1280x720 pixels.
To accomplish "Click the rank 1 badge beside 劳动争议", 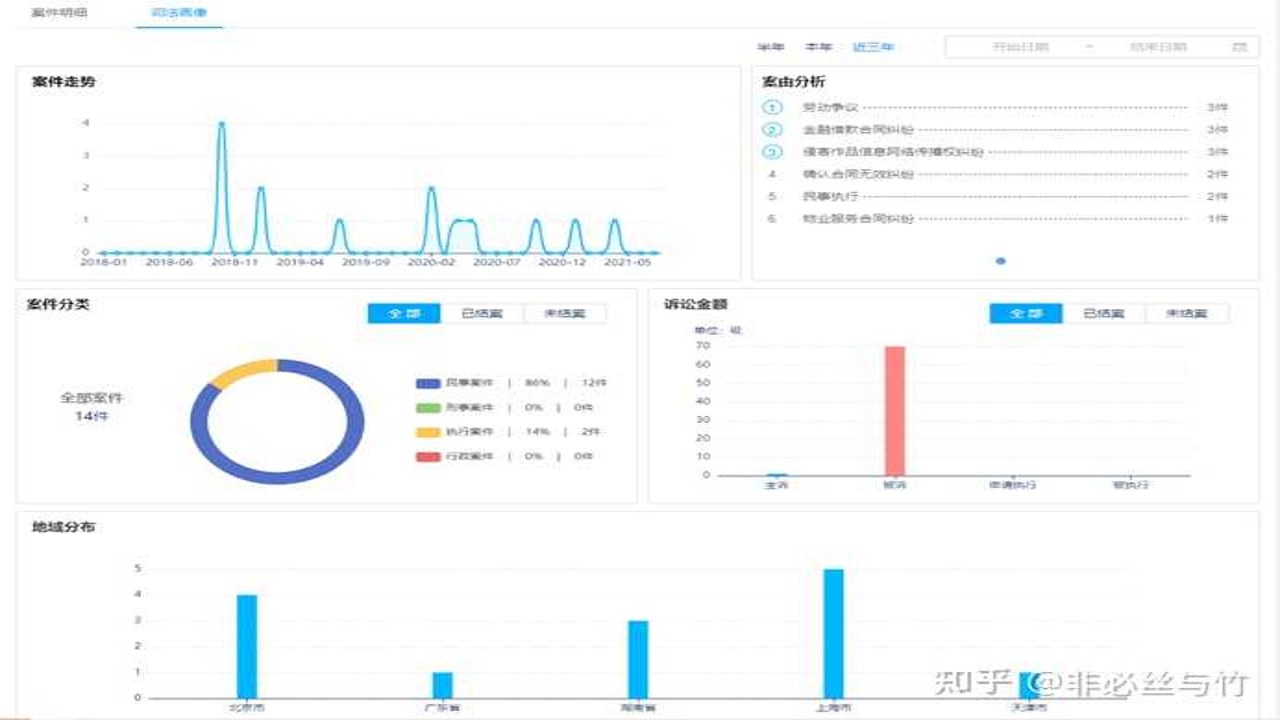I will point(771,108).
